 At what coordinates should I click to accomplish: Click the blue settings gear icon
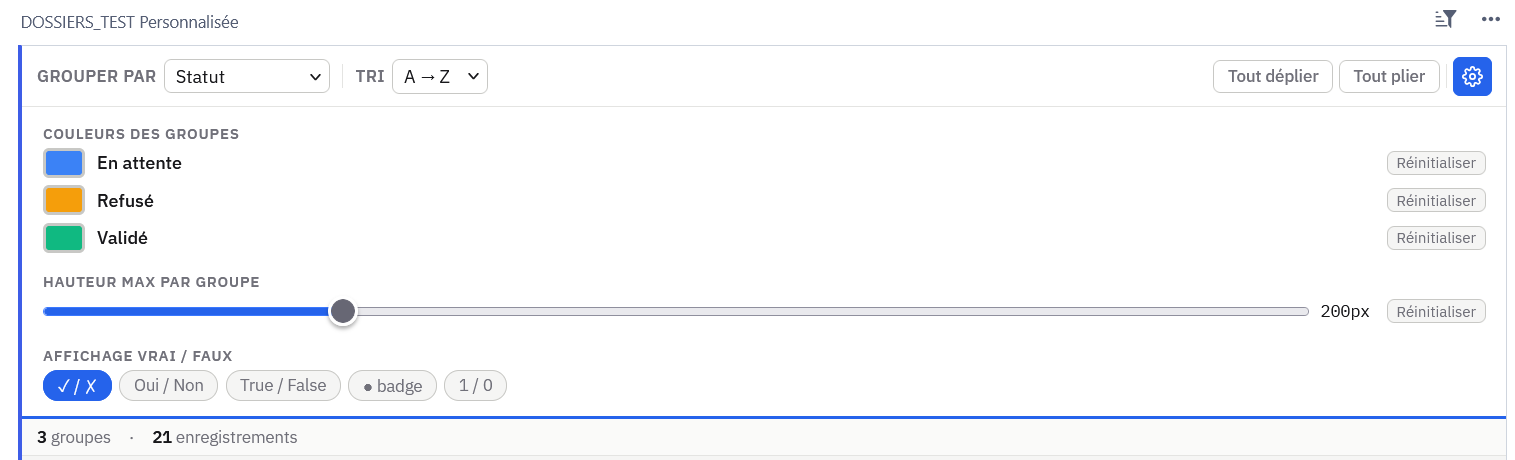coord(1471,77)
